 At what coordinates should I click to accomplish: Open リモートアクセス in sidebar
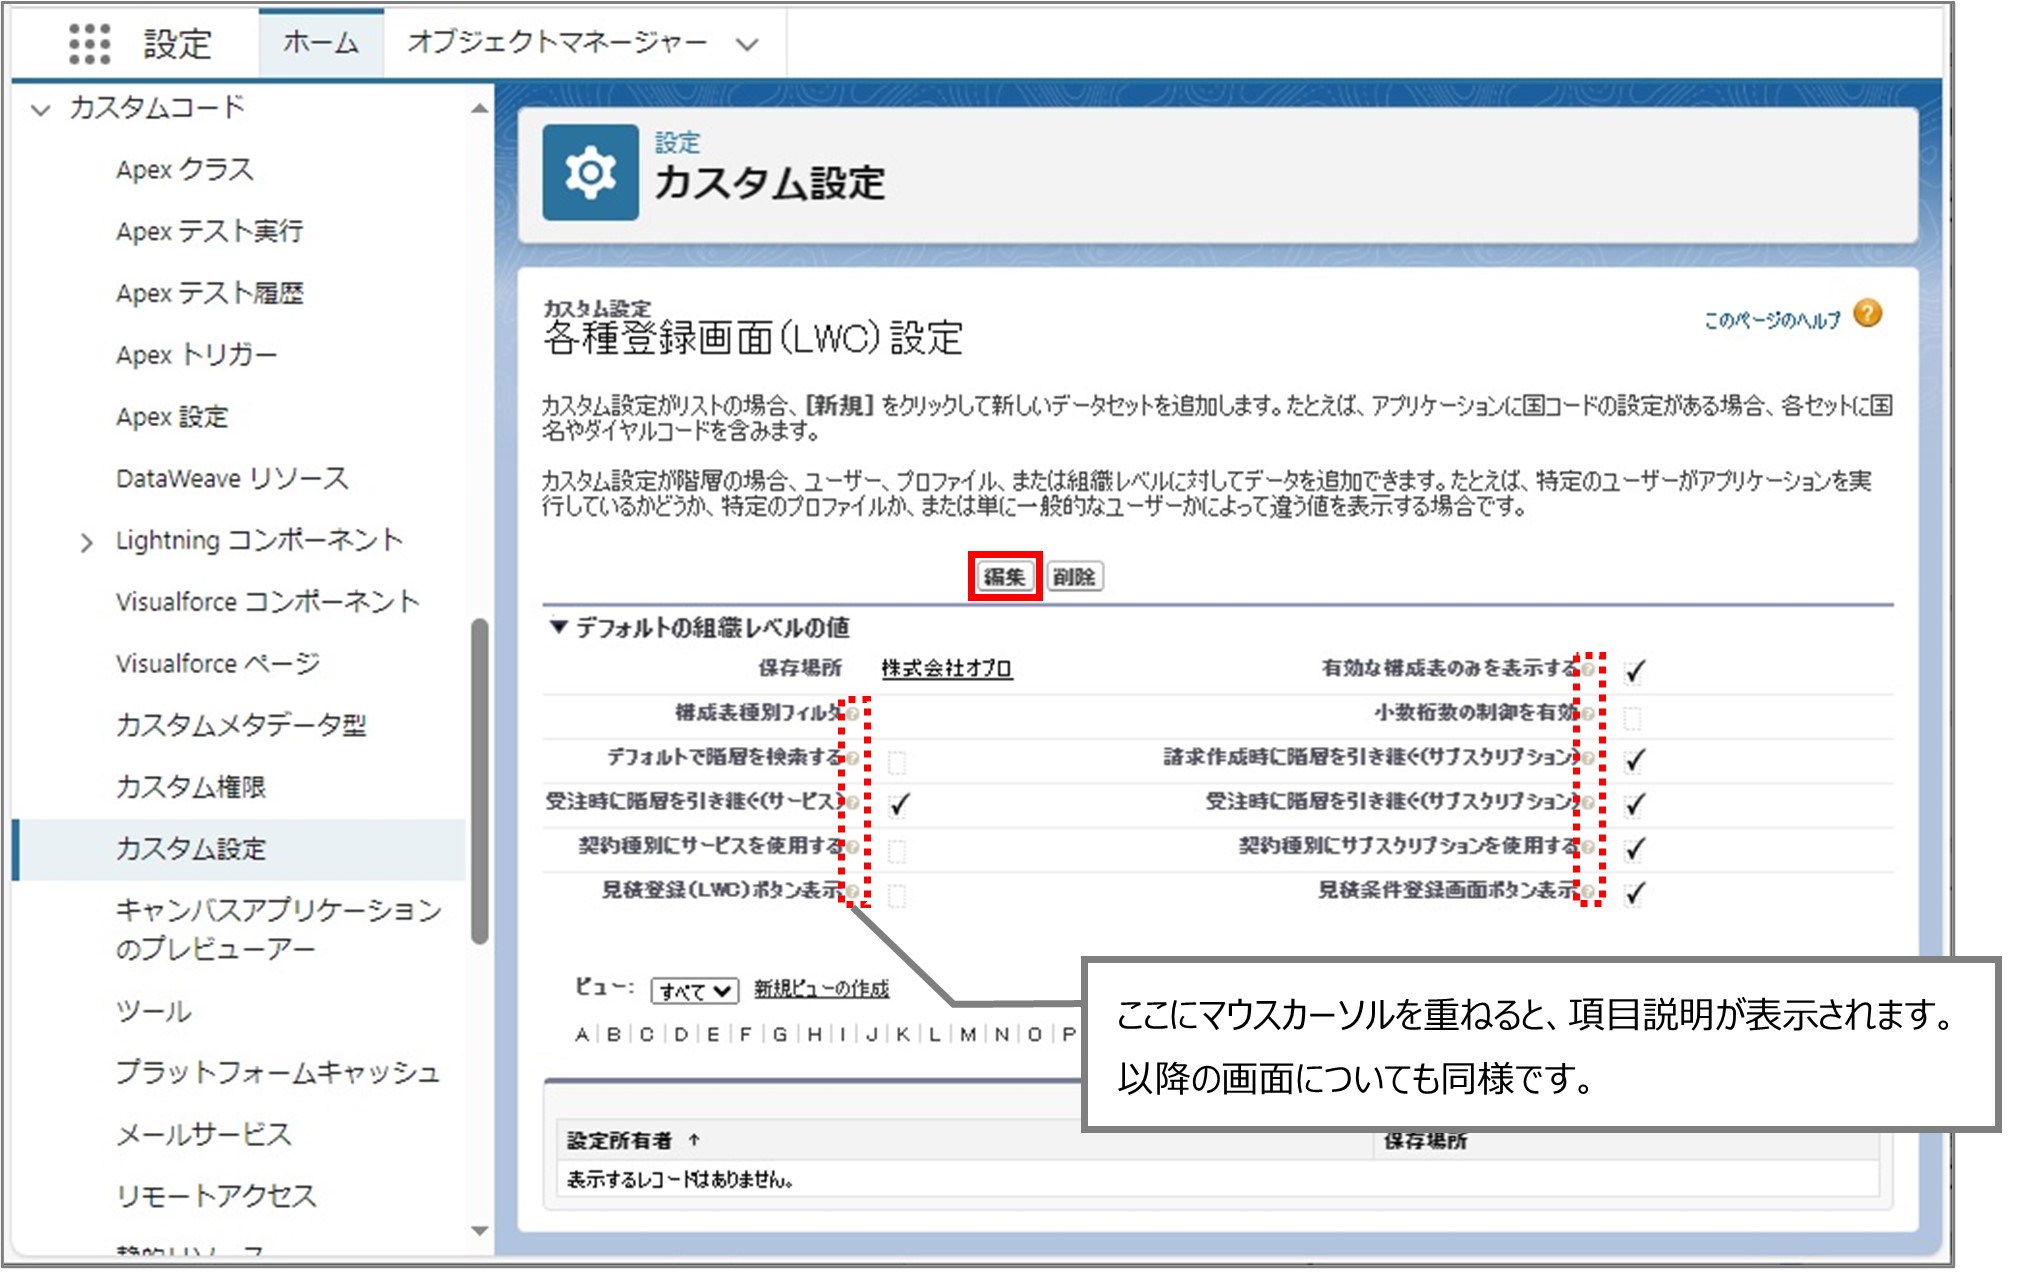(216, 1196)
